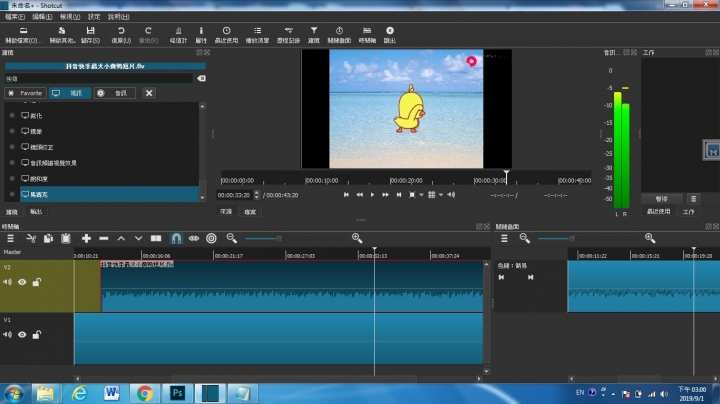The image size is (720, 404).
Task: Click the timeline Copy icon
Action: point(48,238)
